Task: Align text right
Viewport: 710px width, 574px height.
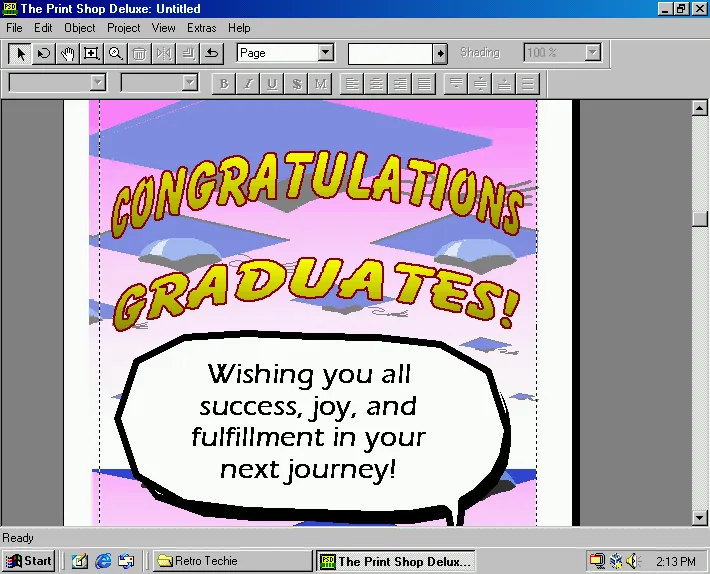Action: point(400,84)
